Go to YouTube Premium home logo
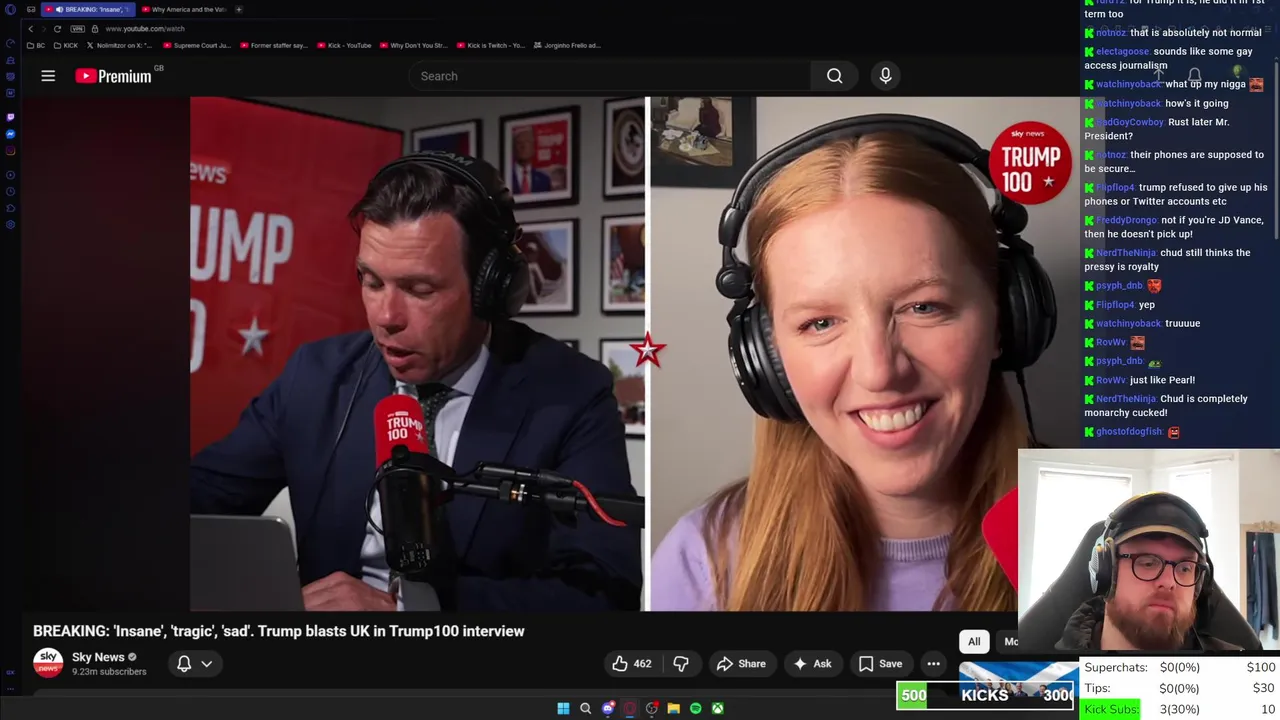Image resolution: width=1280 pixels, height=720 pixels. [113, 76]
